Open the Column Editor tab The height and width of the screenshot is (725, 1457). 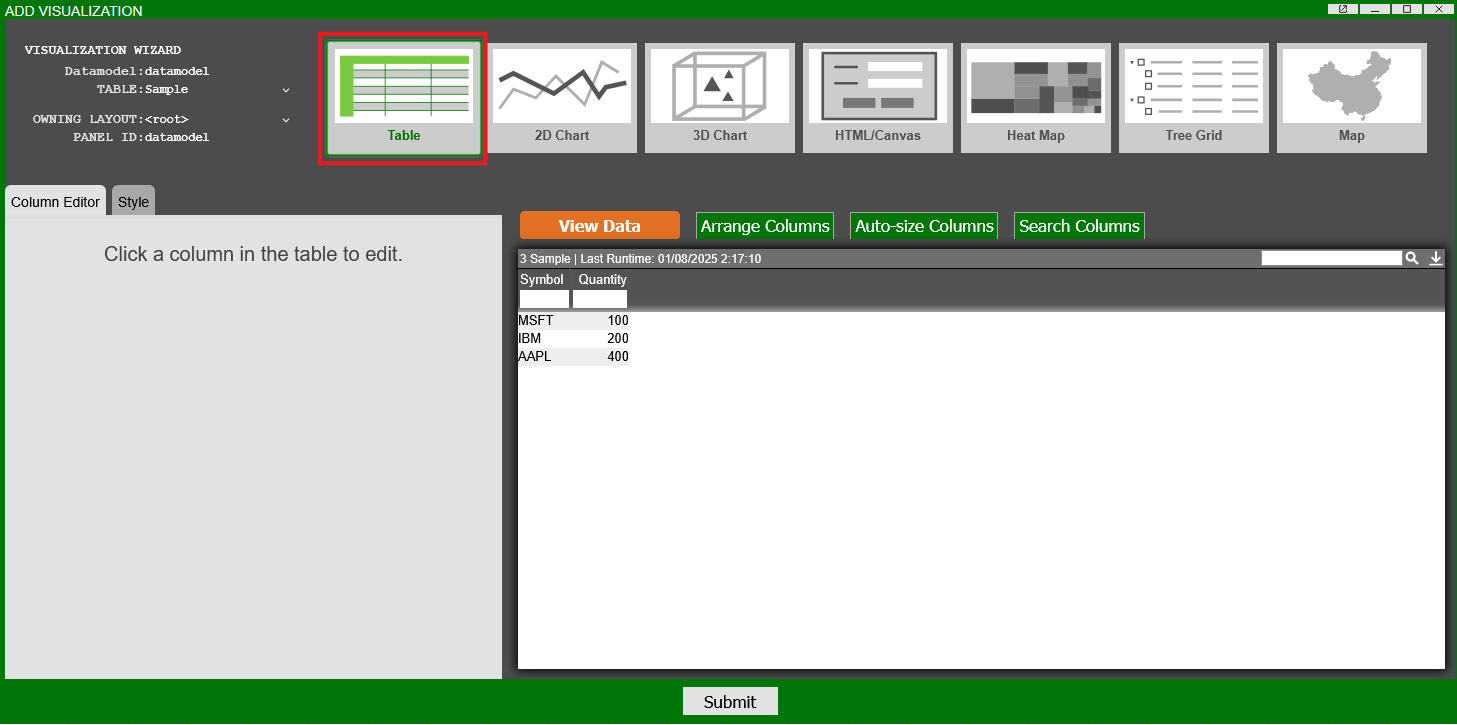(55, 201)
